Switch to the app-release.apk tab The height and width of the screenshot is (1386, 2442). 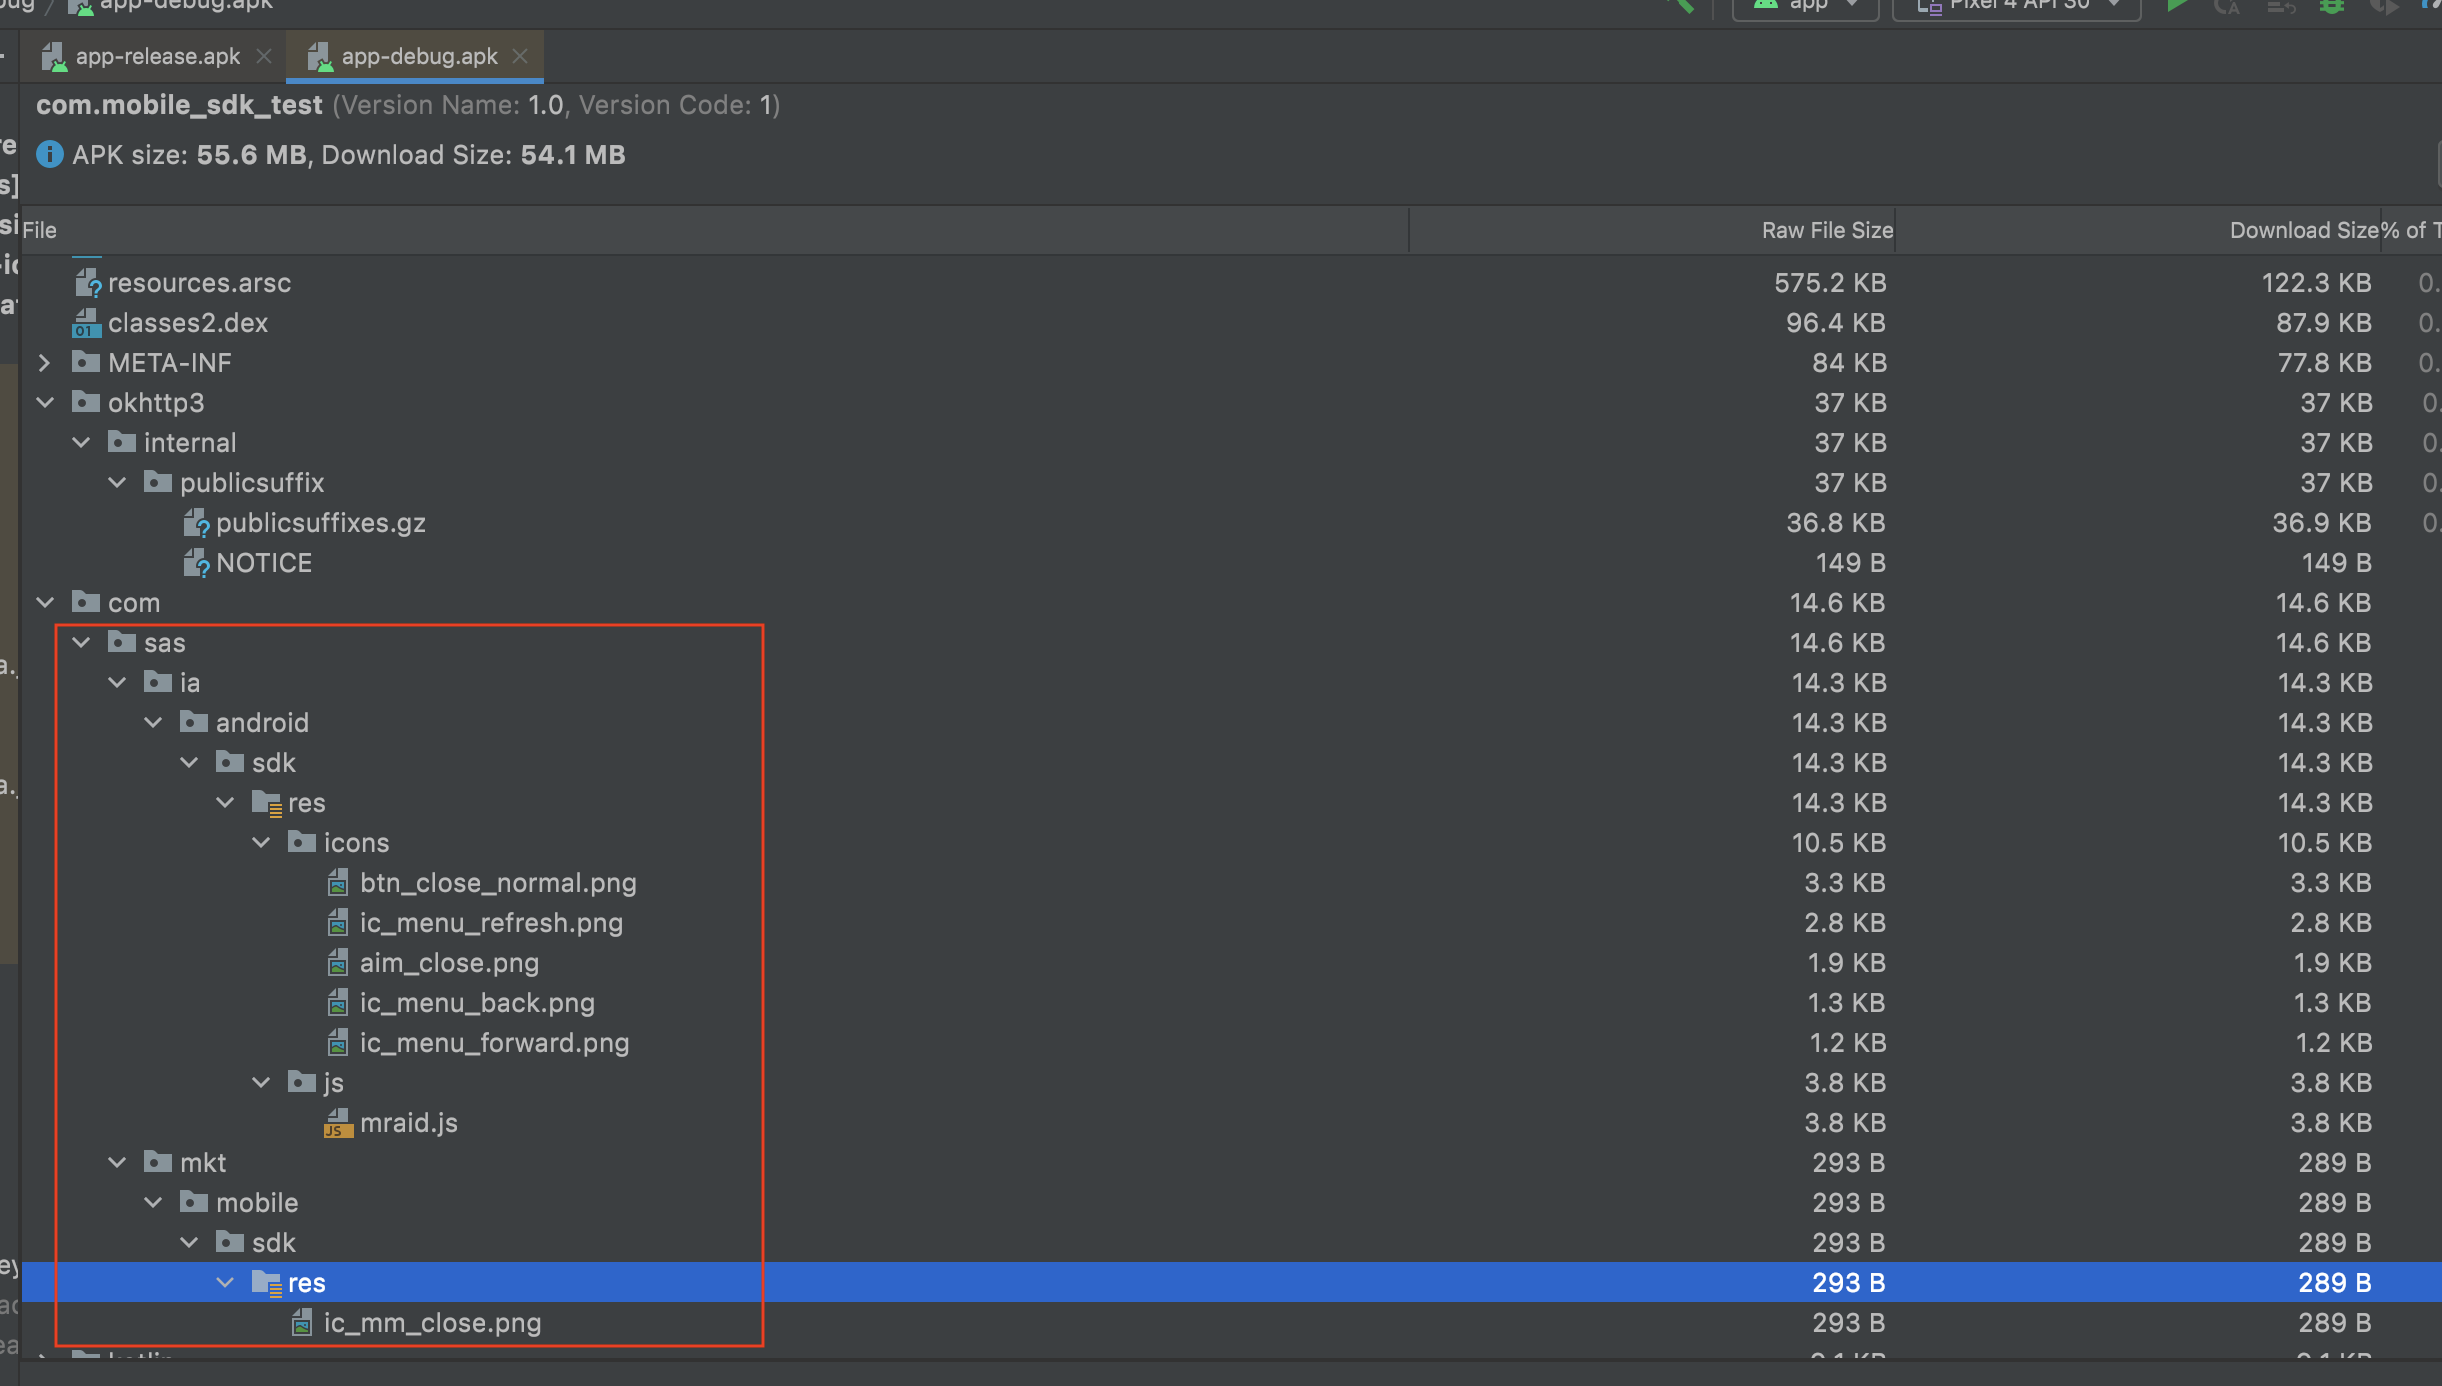(x=155, y=55)
